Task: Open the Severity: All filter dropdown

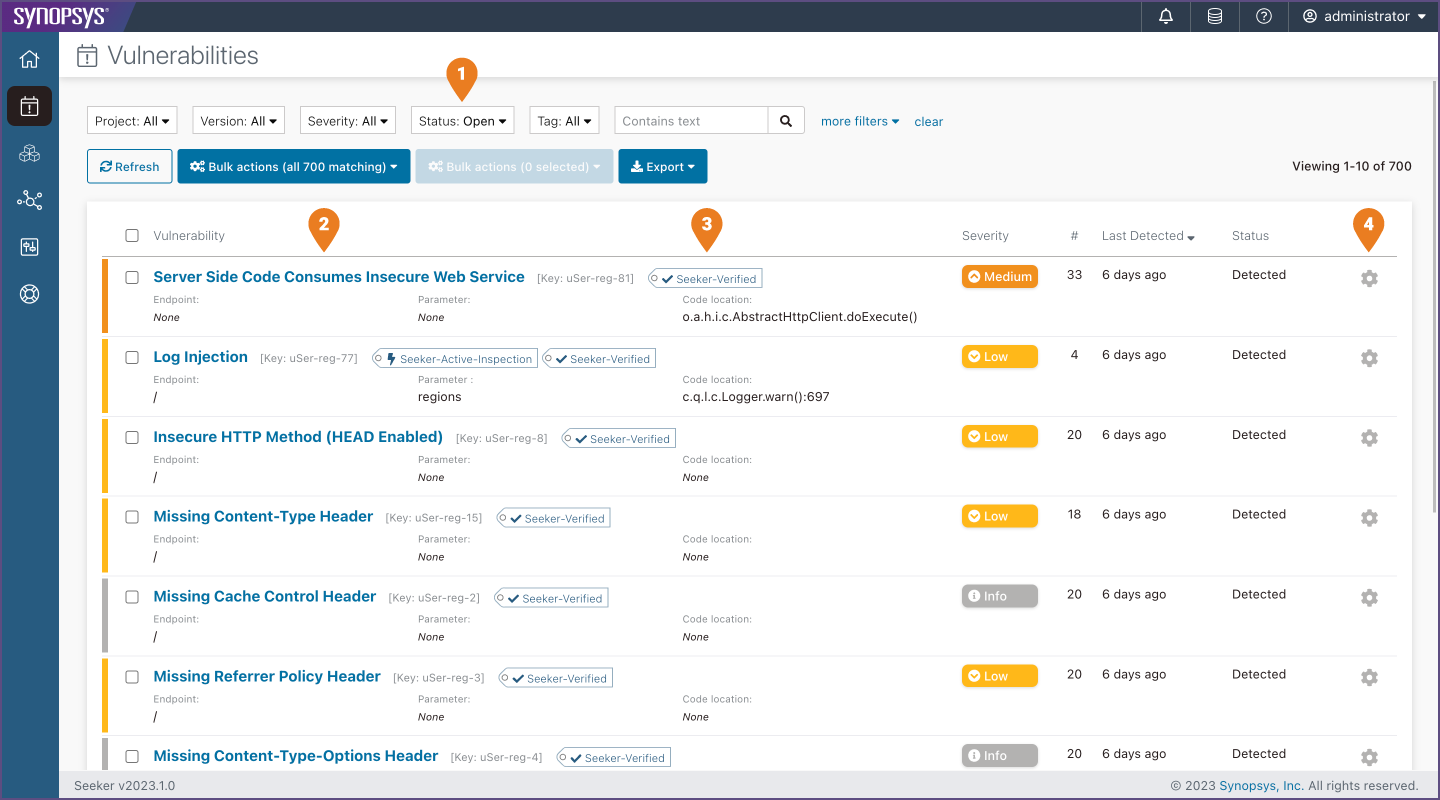Action: [x=348, y=121]
